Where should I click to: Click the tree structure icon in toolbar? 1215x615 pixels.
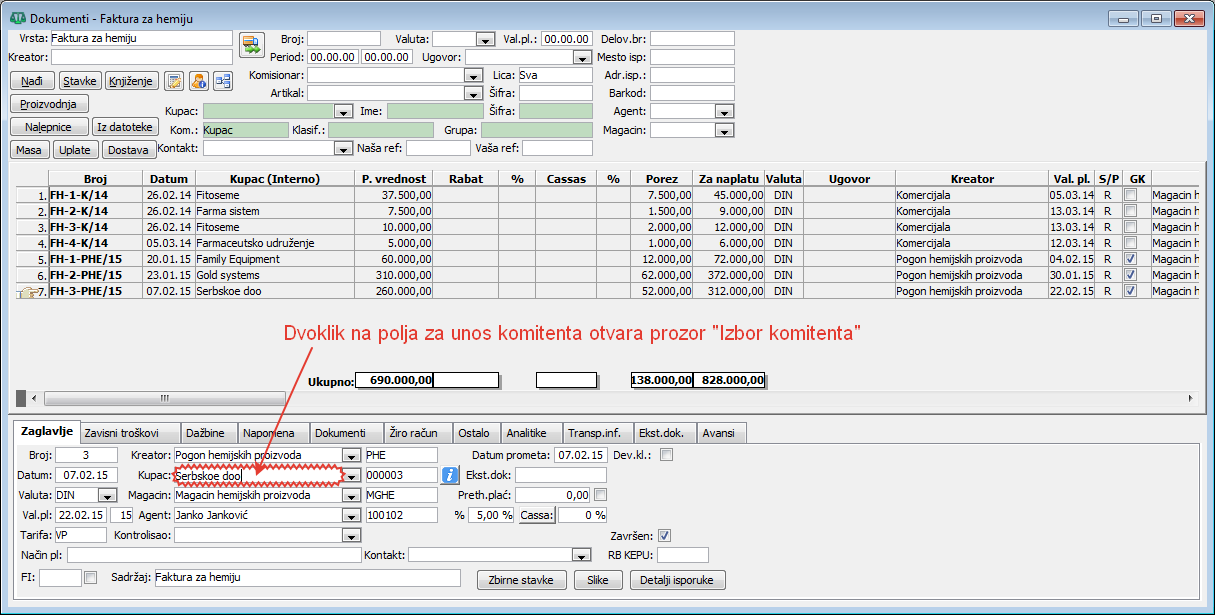pyautogui.click(x=222, y=81)
